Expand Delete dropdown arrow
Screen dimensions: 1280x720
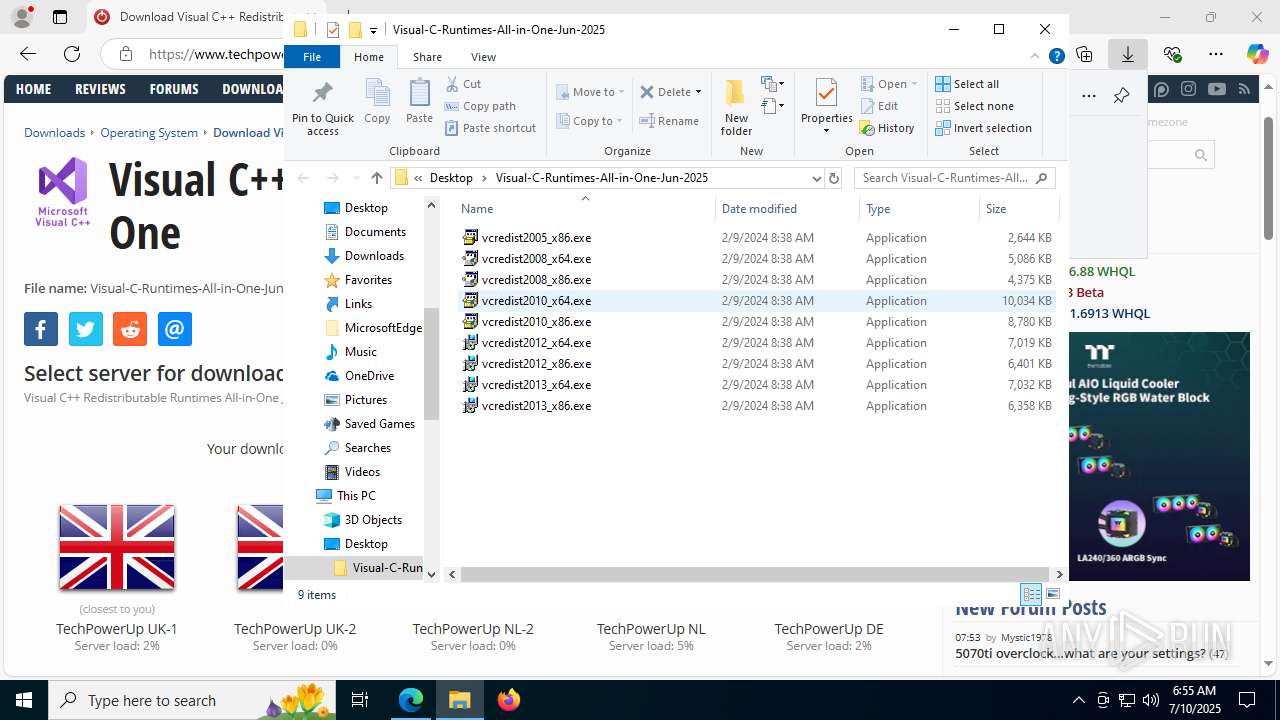[x=698, y=92]
